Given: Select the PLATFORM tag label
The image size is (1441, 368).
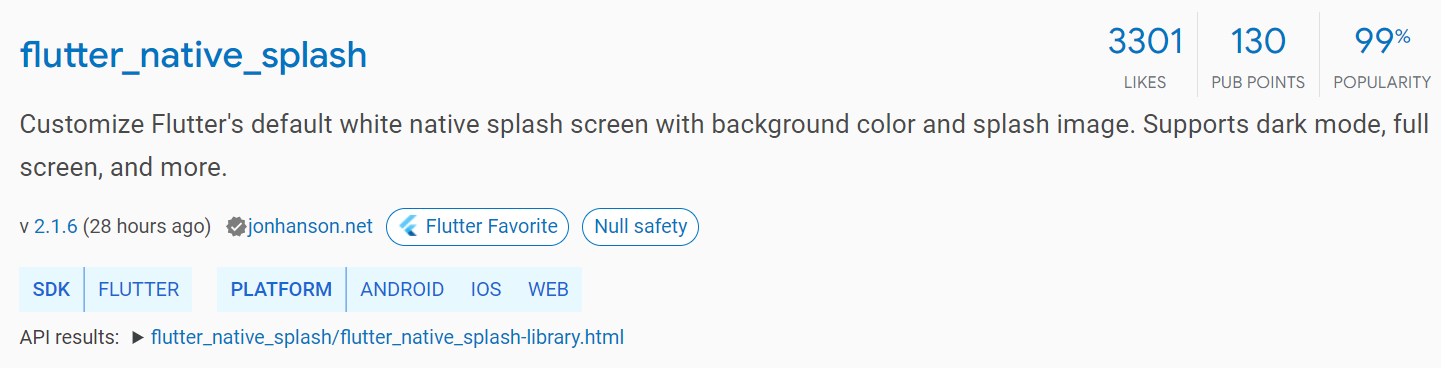Looking at the screenshot, I should point(281,290).
